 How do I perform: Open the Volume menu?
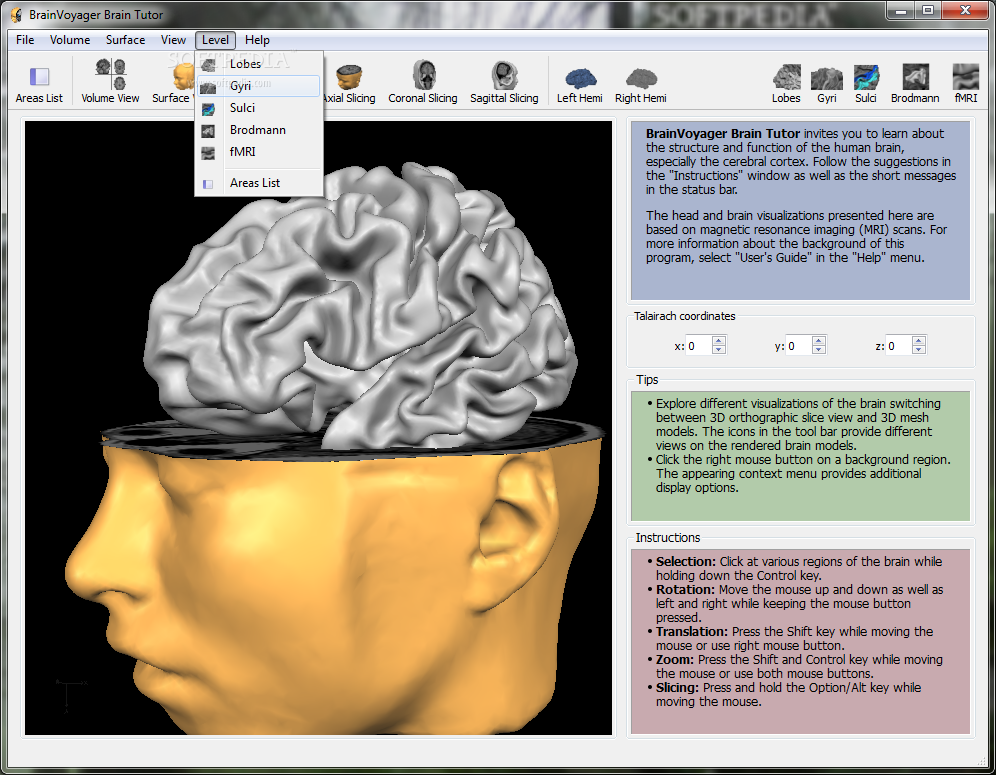tap(70, 40)
